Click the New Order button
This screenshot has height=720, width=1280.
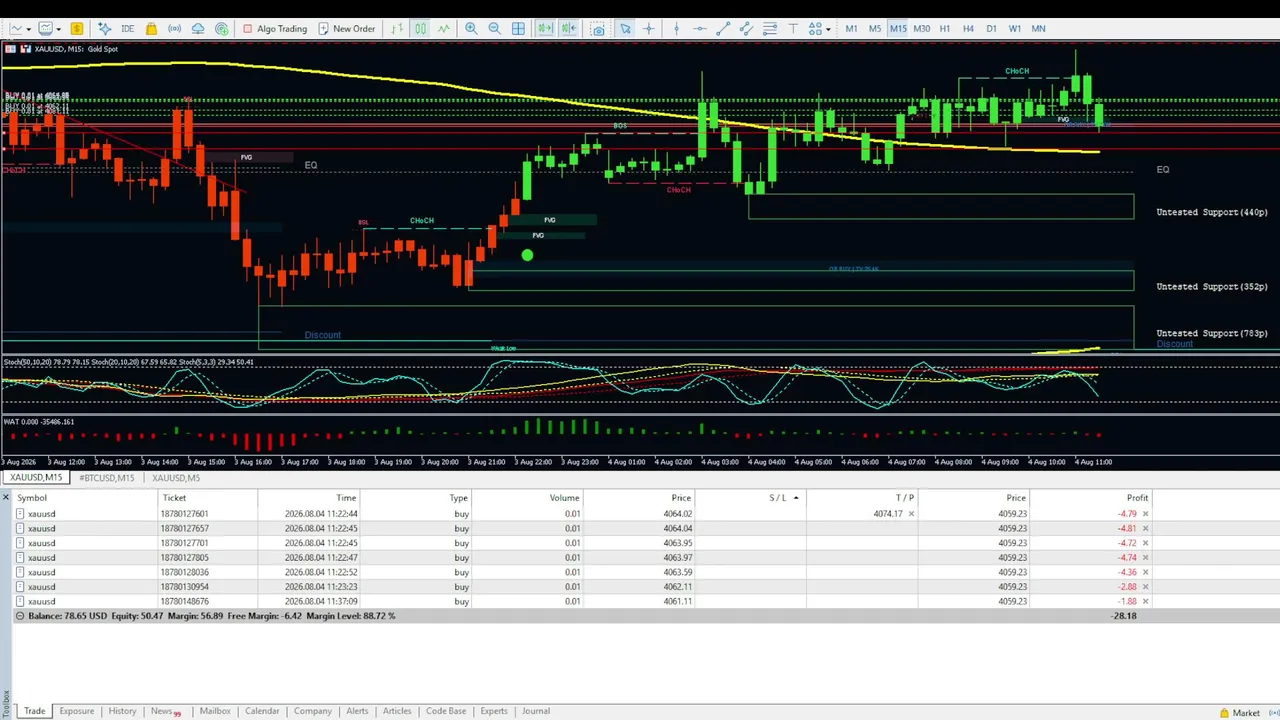(347, 29)
